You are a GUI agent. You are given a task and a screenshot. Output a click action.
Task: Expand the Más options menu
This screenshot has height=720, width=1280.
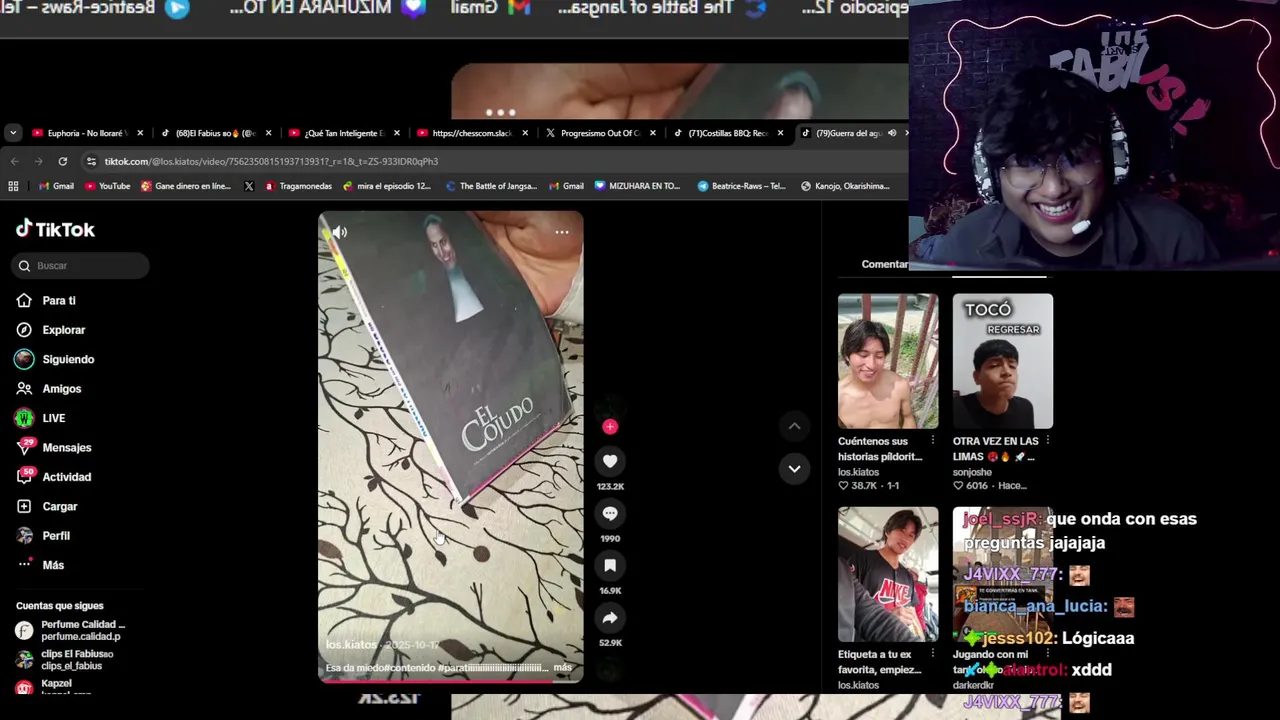53,565
